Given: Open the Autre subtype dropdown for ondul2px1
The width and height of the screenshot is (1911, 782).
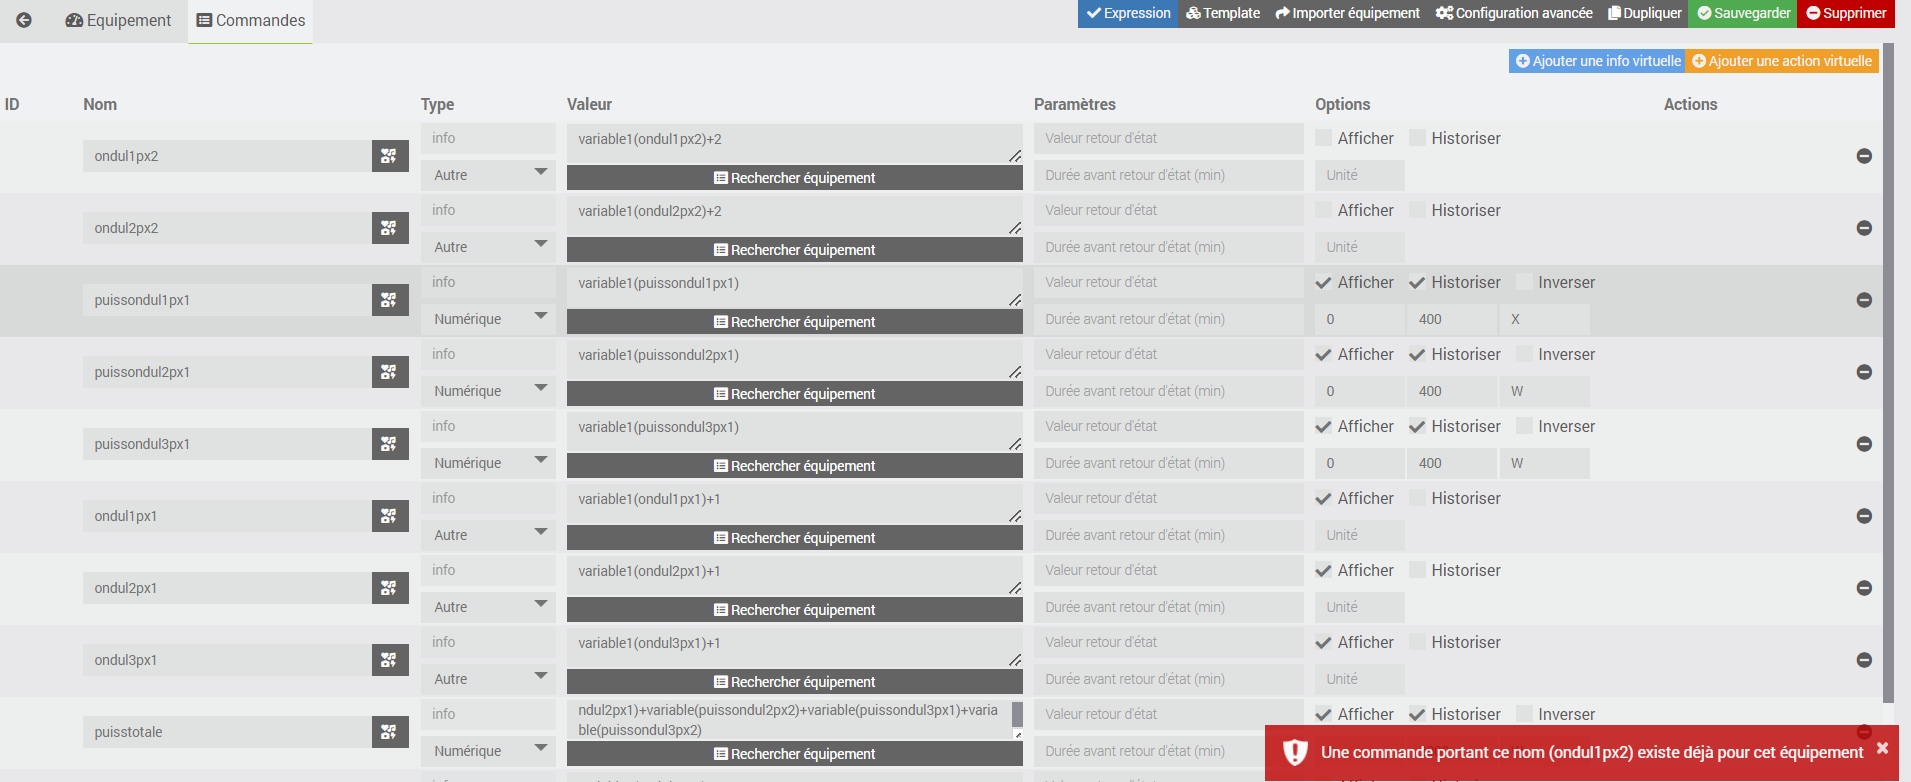Looking at the screenshot, I should pos(488,607).
